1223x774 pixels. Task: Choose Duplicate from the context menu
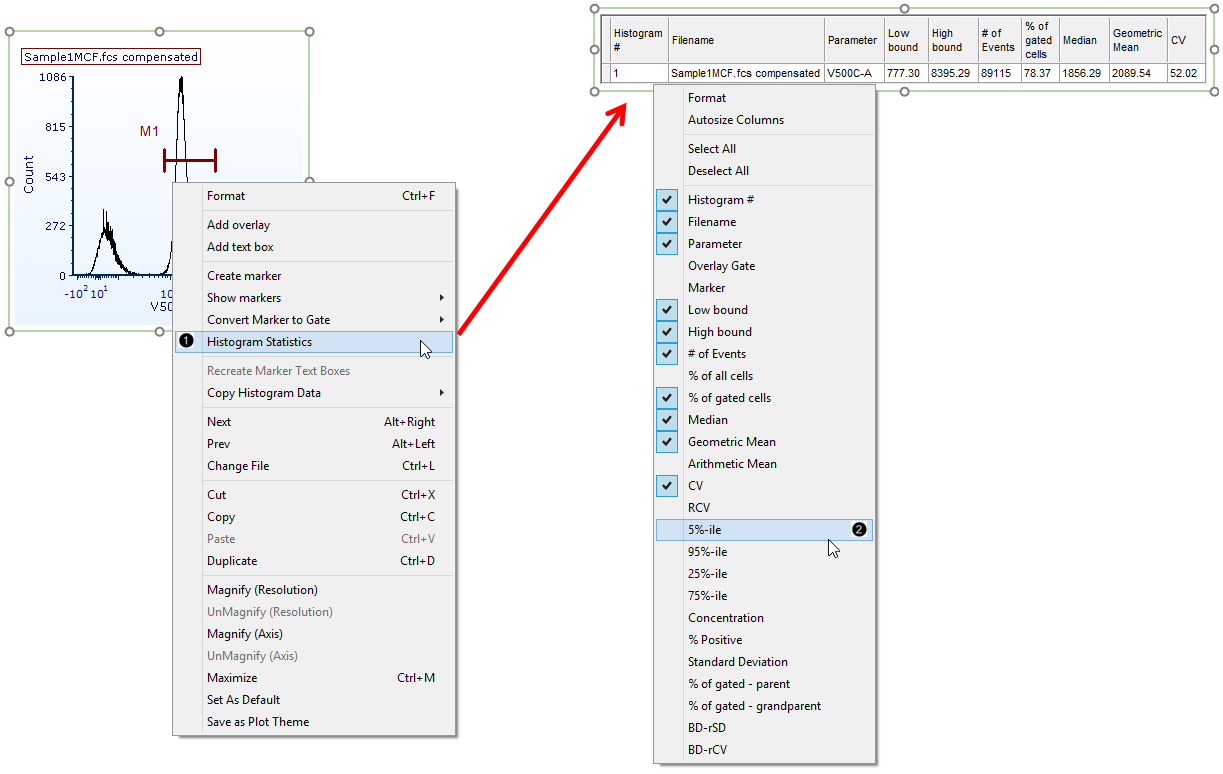pyautogui.click(x=232, y=561)
